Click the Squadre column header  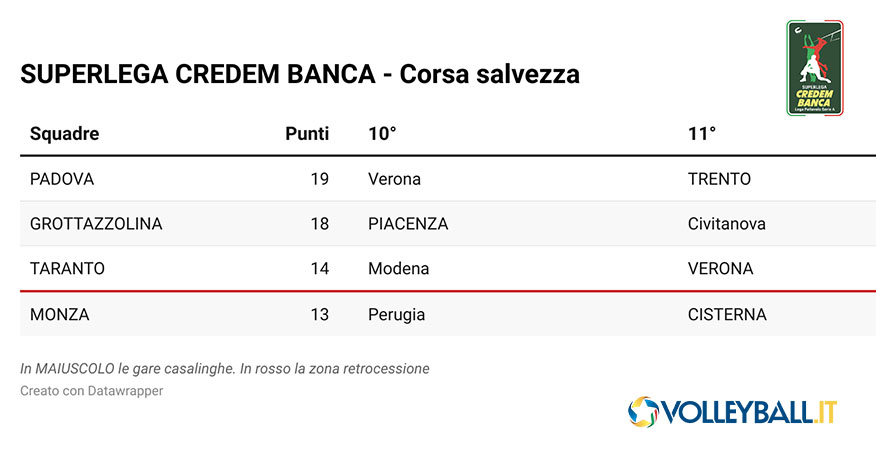[64, 134]
